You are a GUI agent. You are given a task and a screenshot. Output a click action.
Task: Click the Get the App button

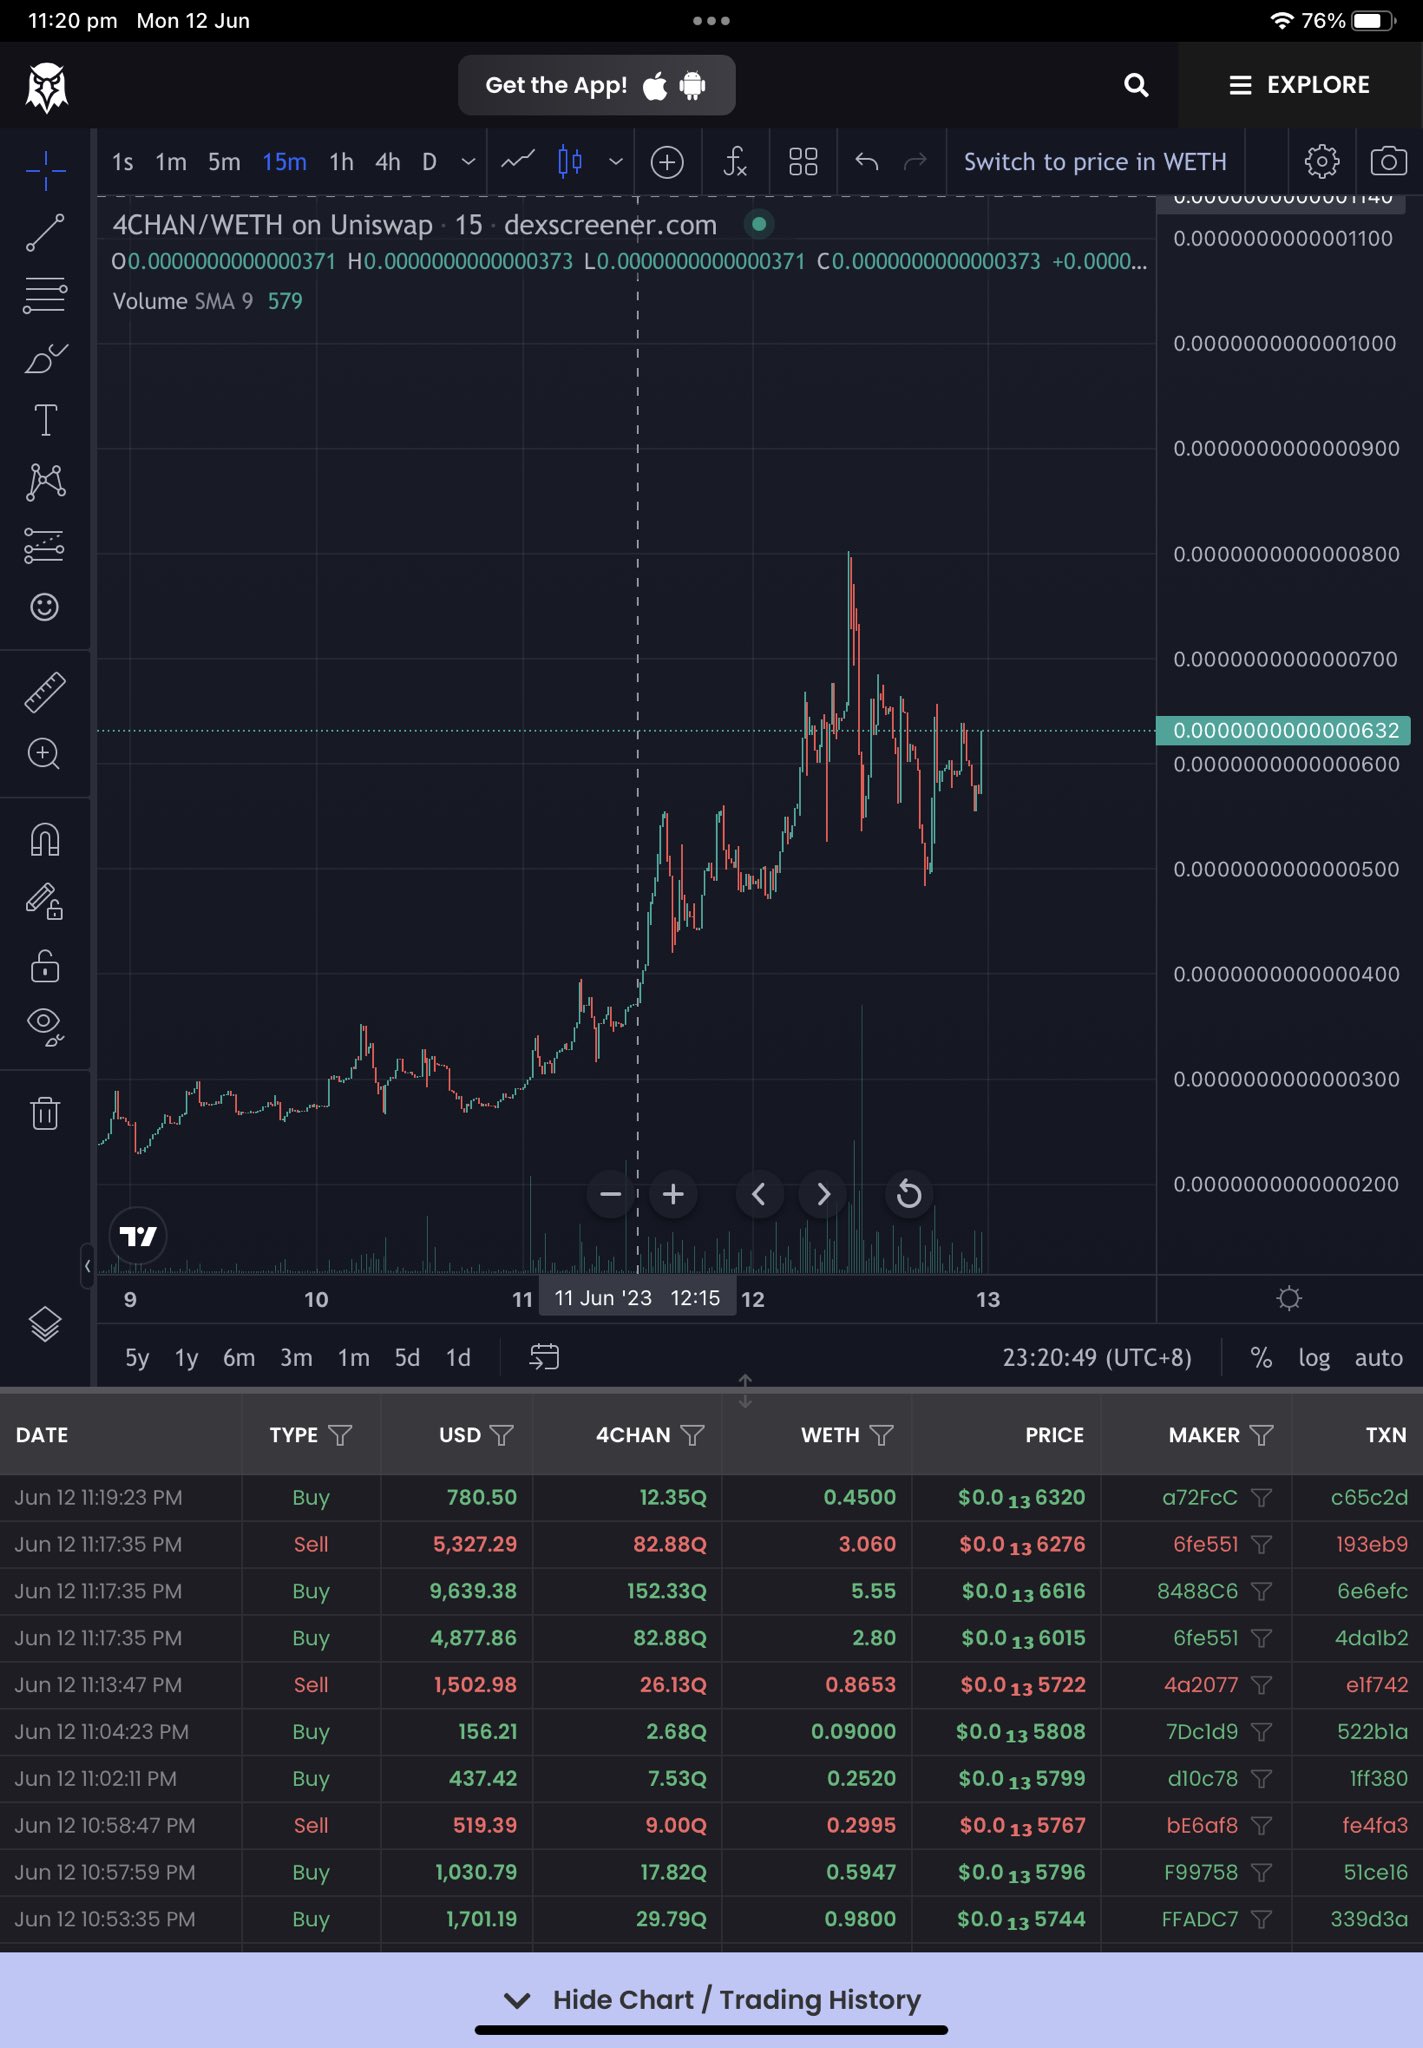coord(596,85)
